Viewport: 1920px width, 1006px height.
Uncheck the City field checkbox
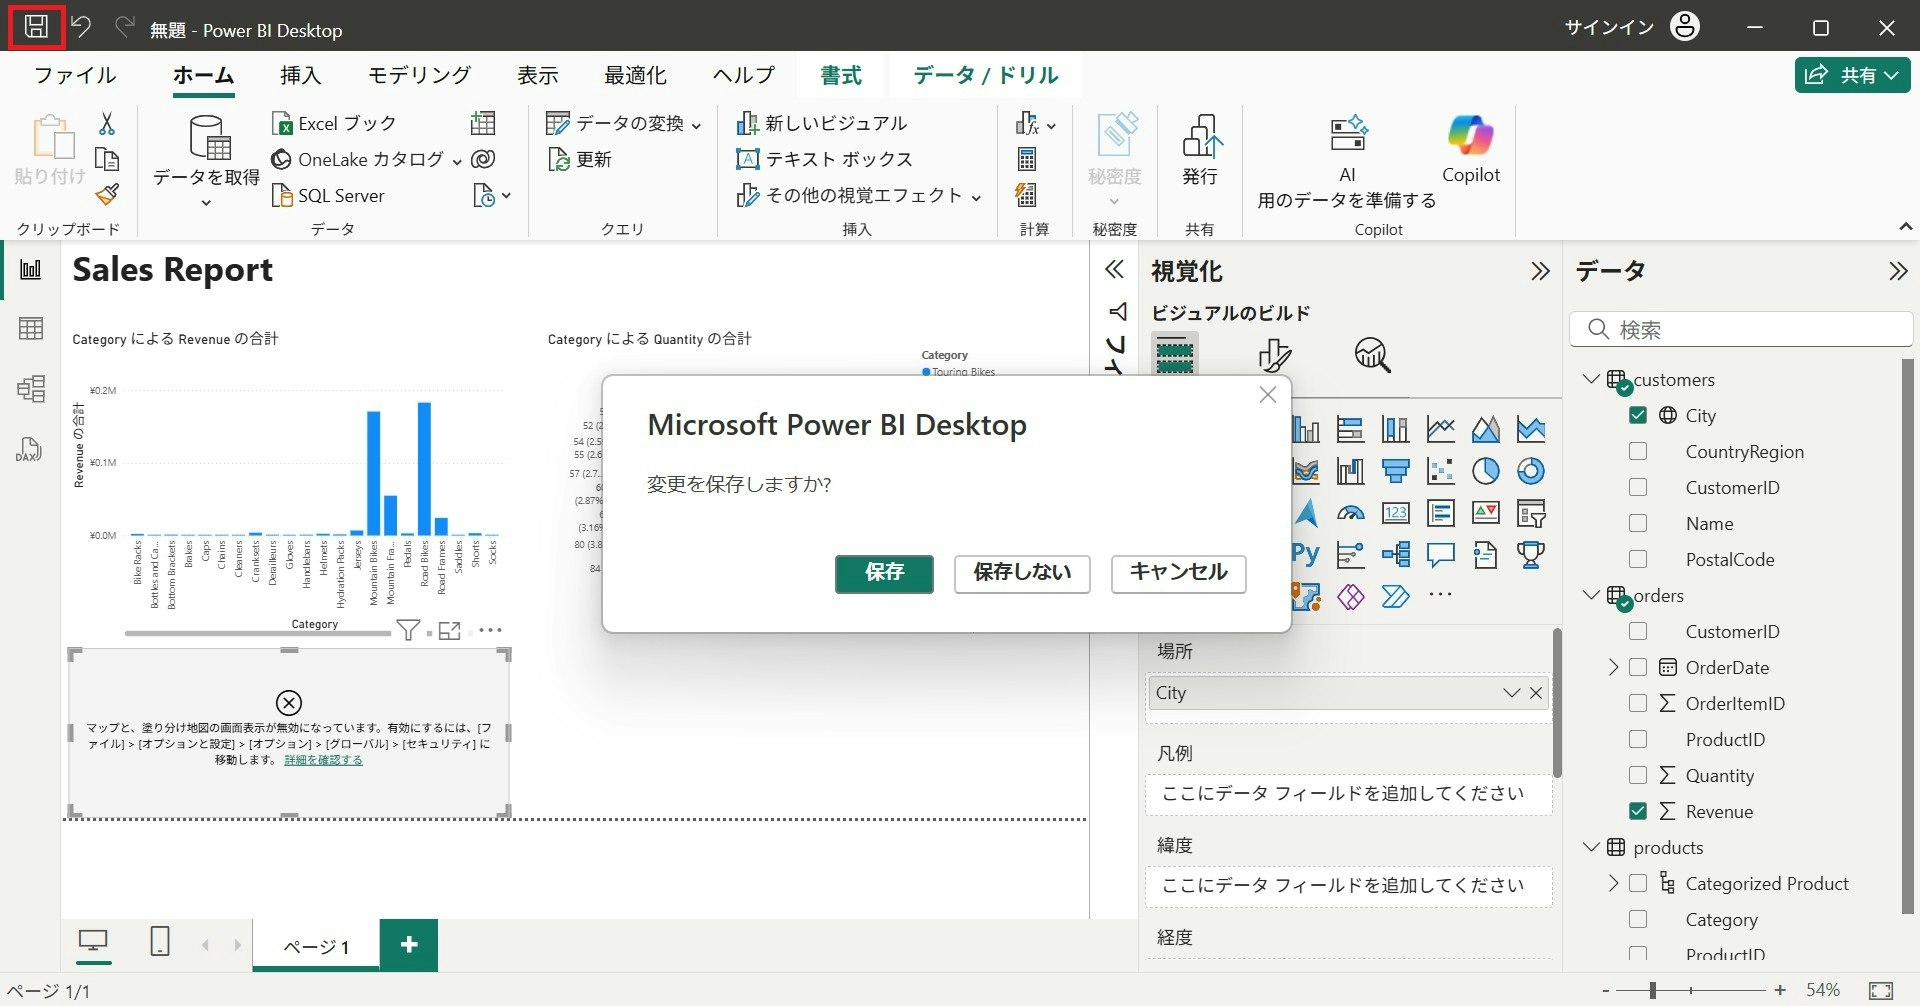(1638, 415)
